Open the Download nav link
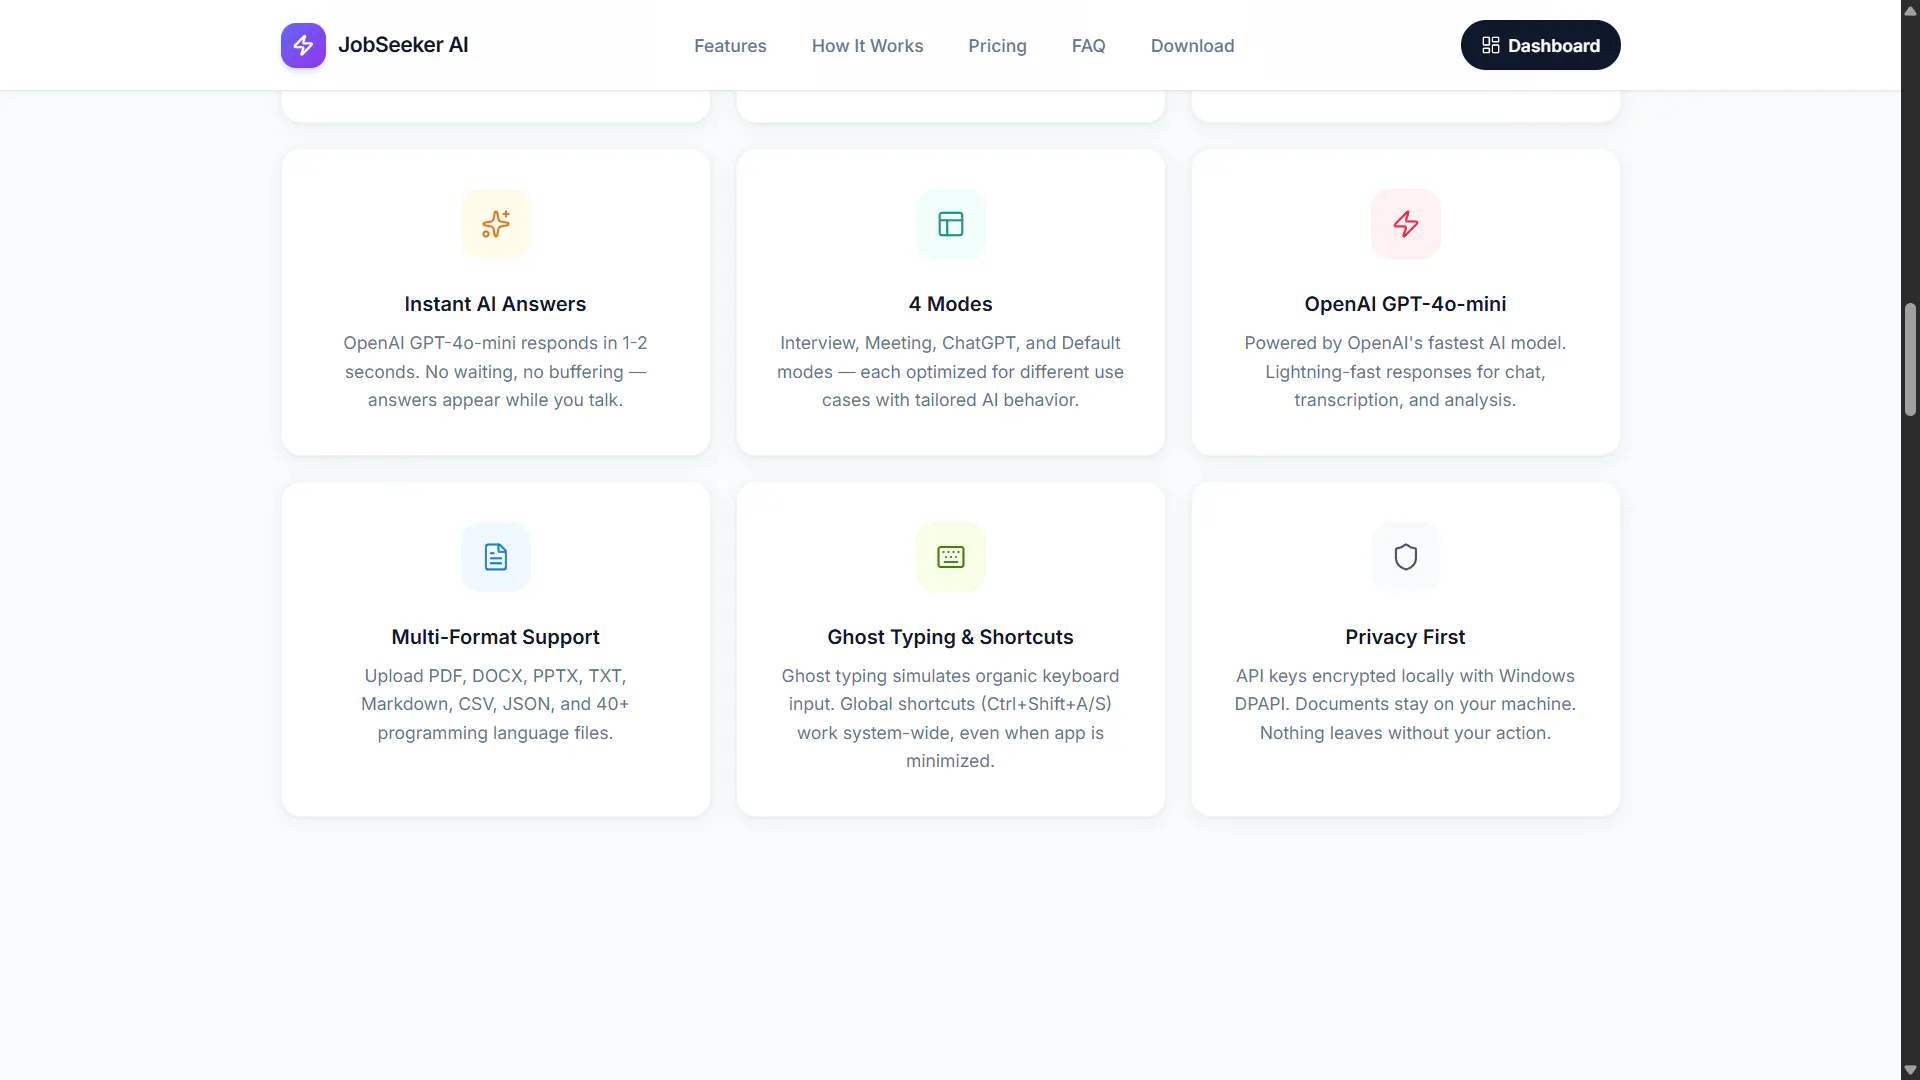This screenshot has height=1080, width=1920. click(1192, 46)
